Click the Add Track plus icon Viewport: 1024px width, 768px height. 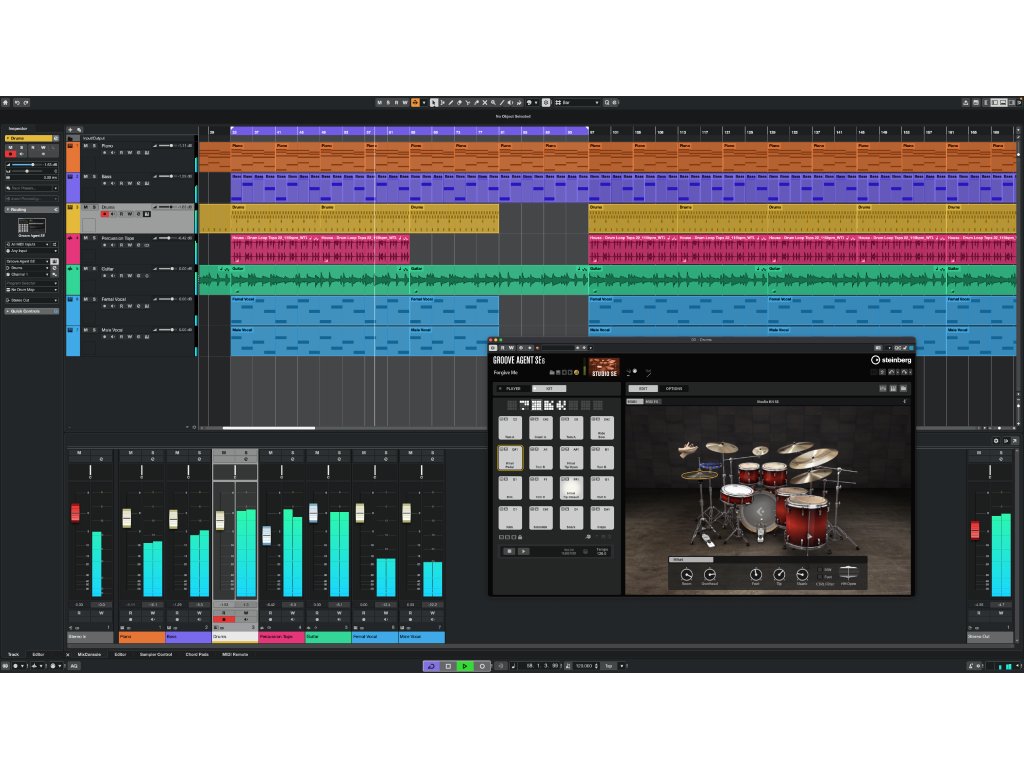pos(70,129)
